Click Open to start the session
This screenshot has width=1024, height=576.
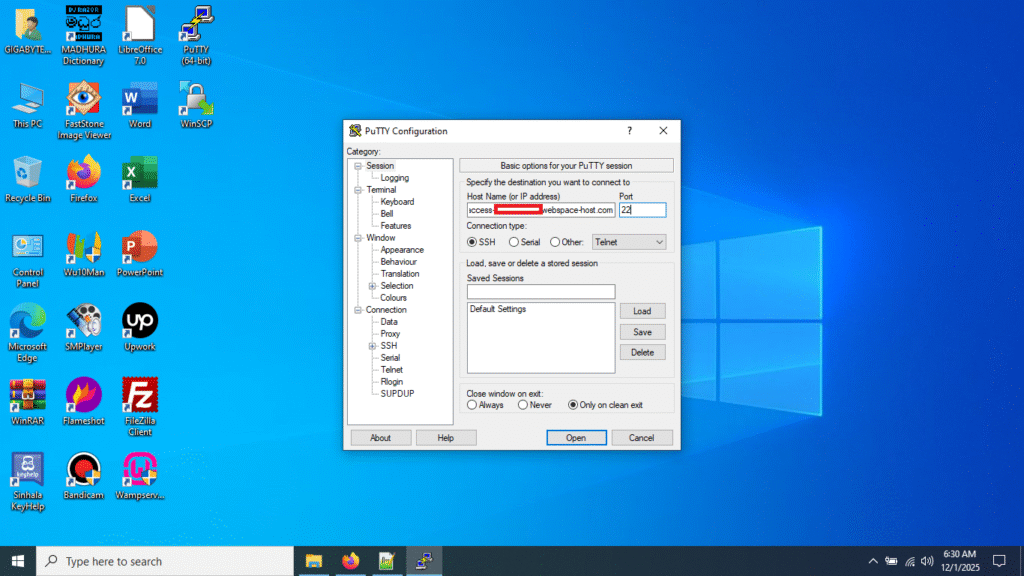point(576,437)
